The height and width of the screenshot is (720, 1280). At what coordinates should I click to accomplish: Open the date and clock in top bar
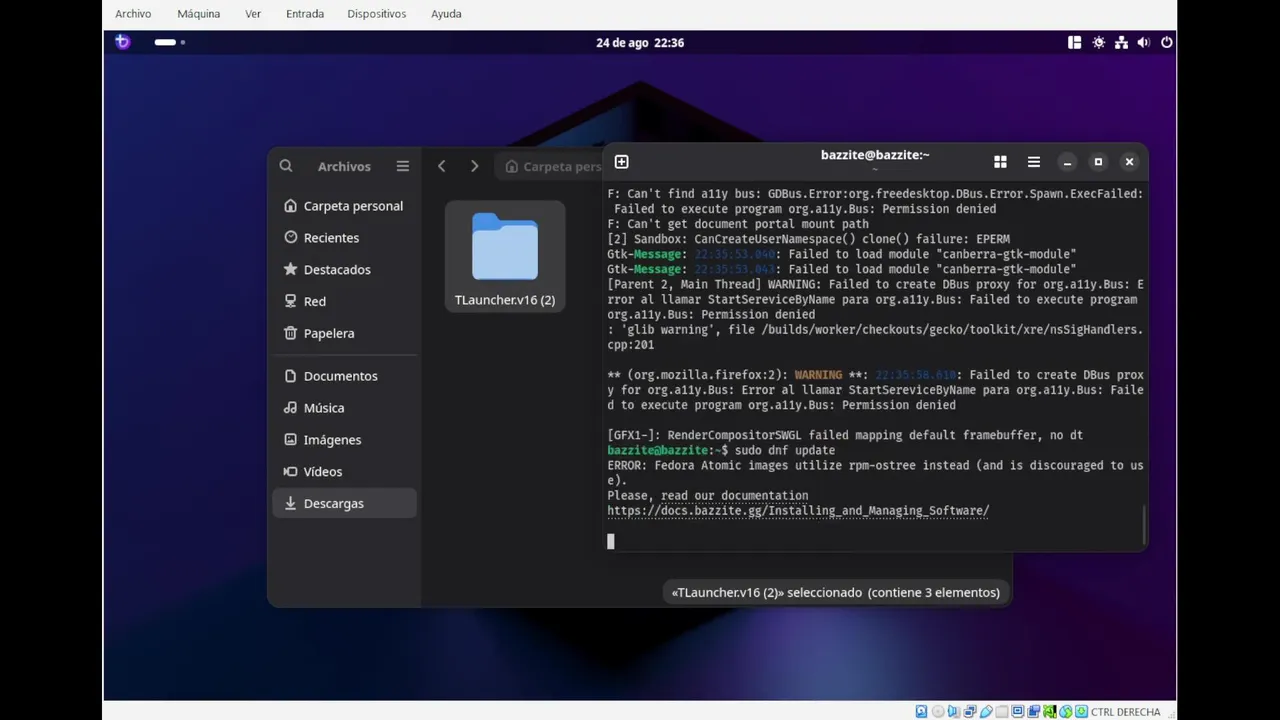coord(640,42)
